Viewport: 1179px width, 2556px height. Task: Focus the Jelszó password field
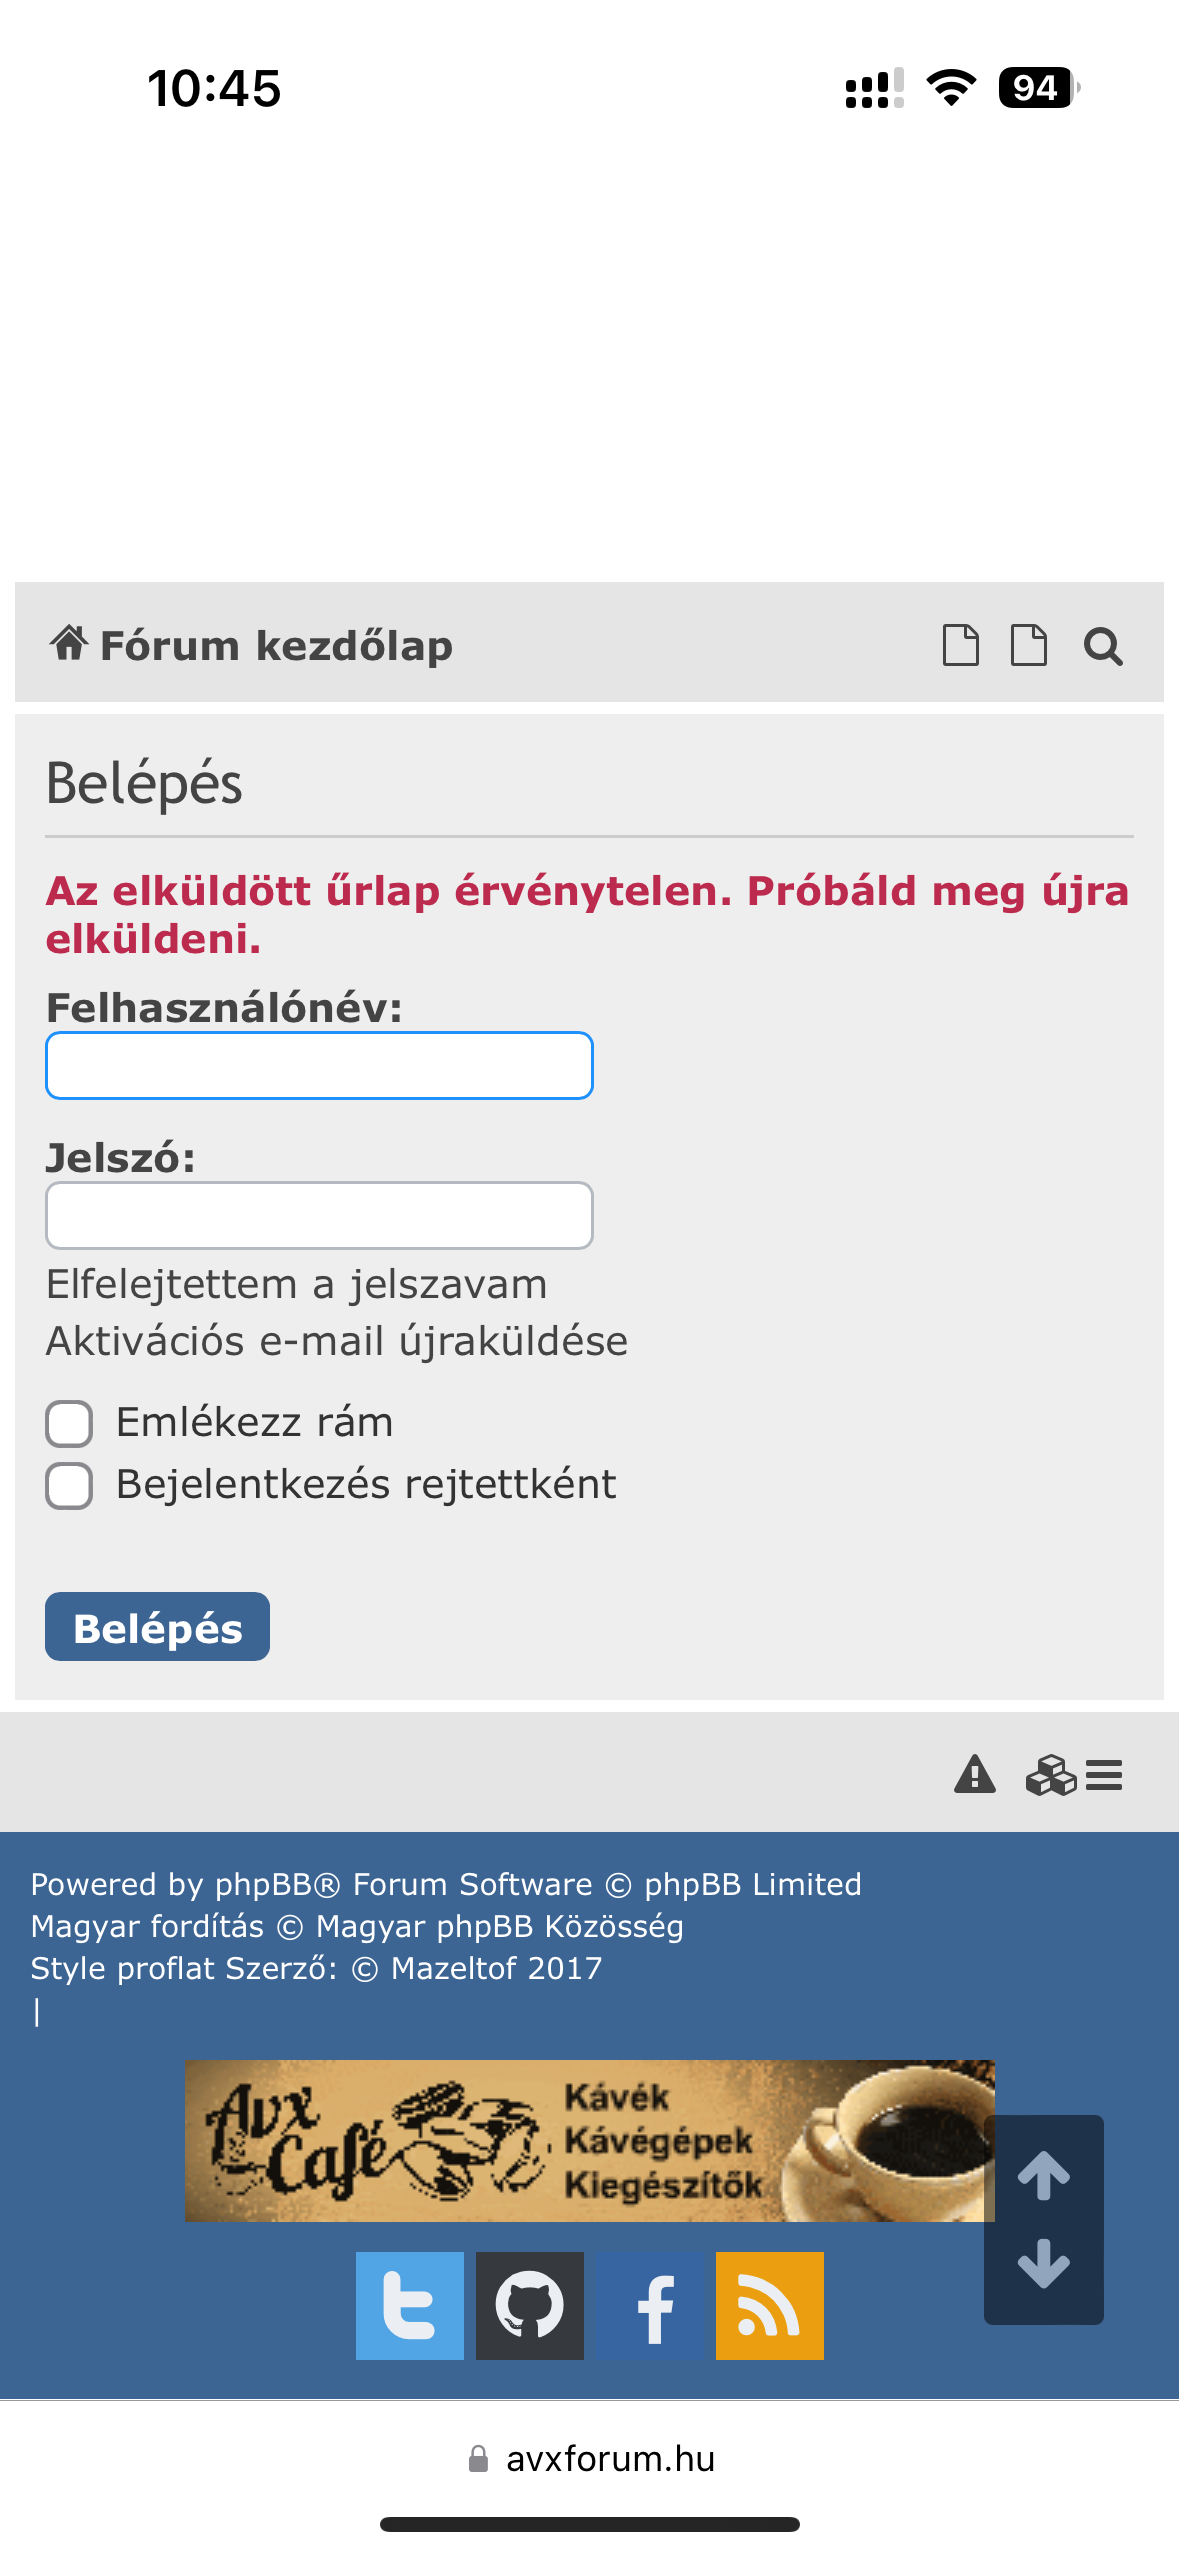(x=319, y=1215)
